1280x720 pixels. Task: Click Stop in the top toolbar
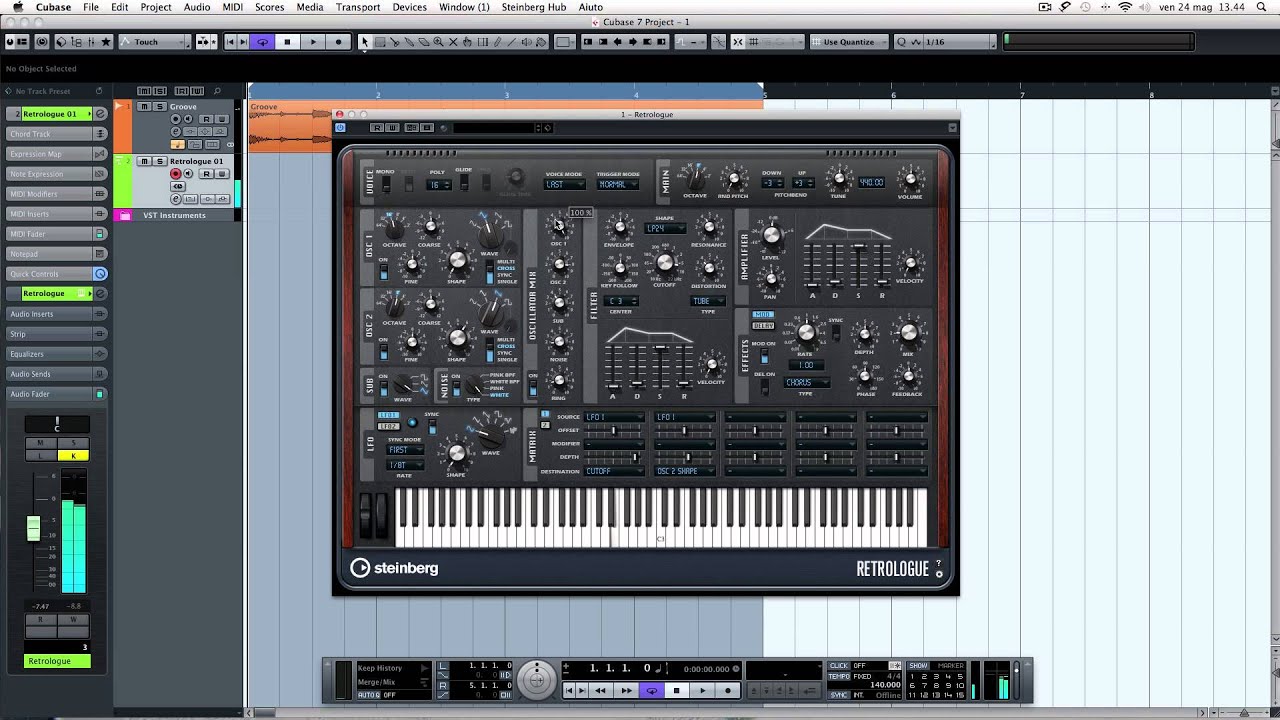[287, 42]
